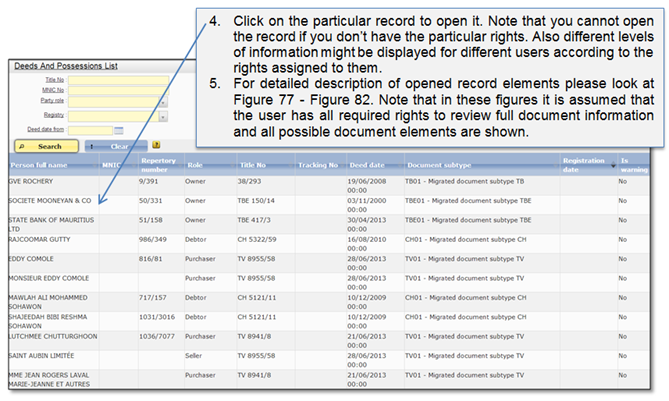Click the yellow help icon beside Clear
The width and height of the screenshot is (669, 401).
pyautogui.click(x=157, y=145)
